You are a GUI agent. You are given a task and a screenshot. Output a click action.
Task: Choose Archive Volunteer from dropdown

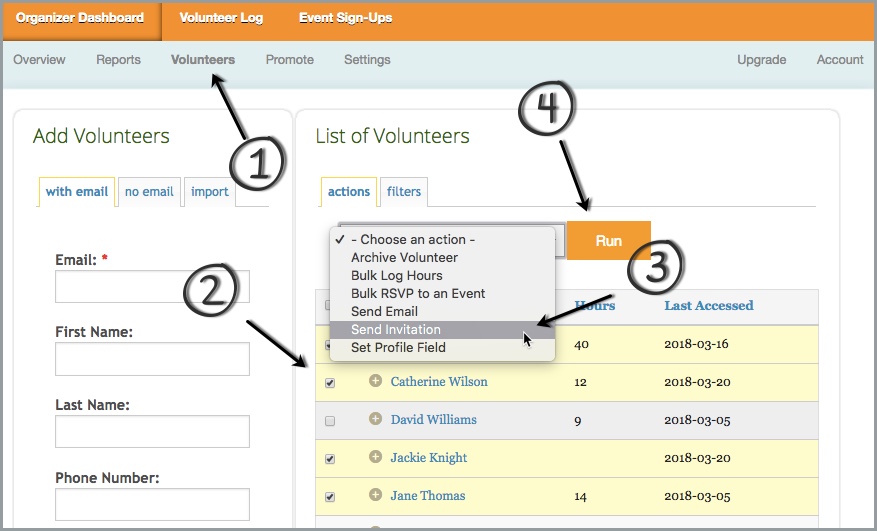click(x=442, y=257)
